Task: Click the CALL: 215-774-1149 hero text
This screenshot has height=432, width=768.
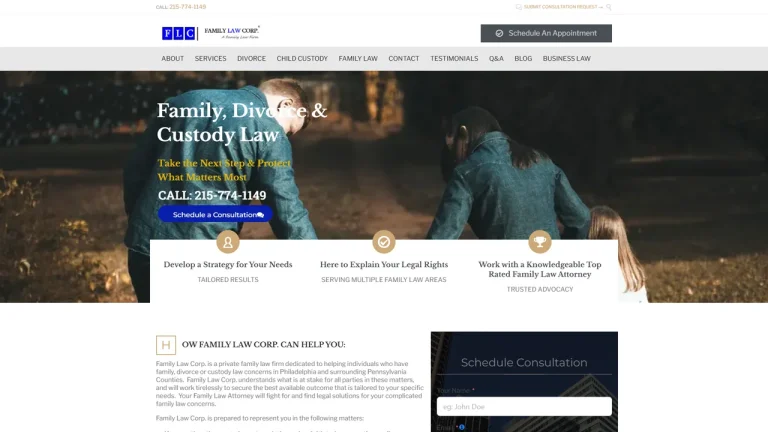Action: coord(212,195)
